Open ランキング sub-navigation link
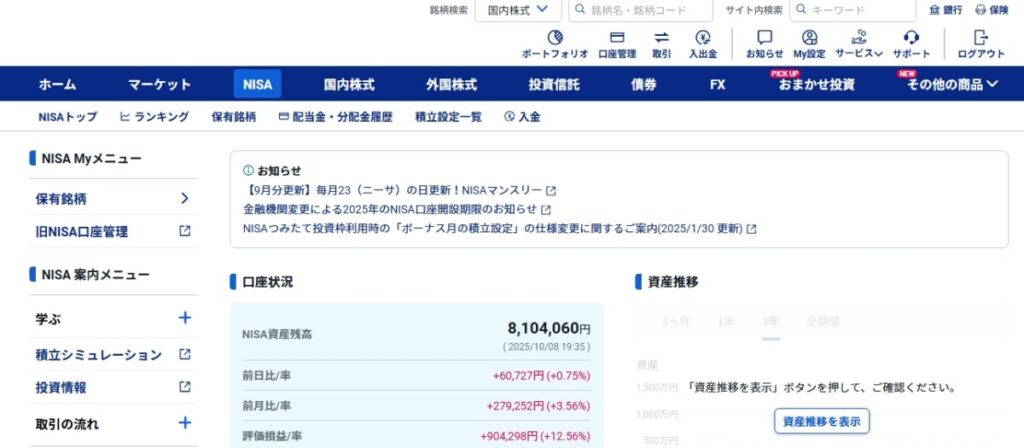This screenshot has width=1024, height=448. tap(155, 117)
